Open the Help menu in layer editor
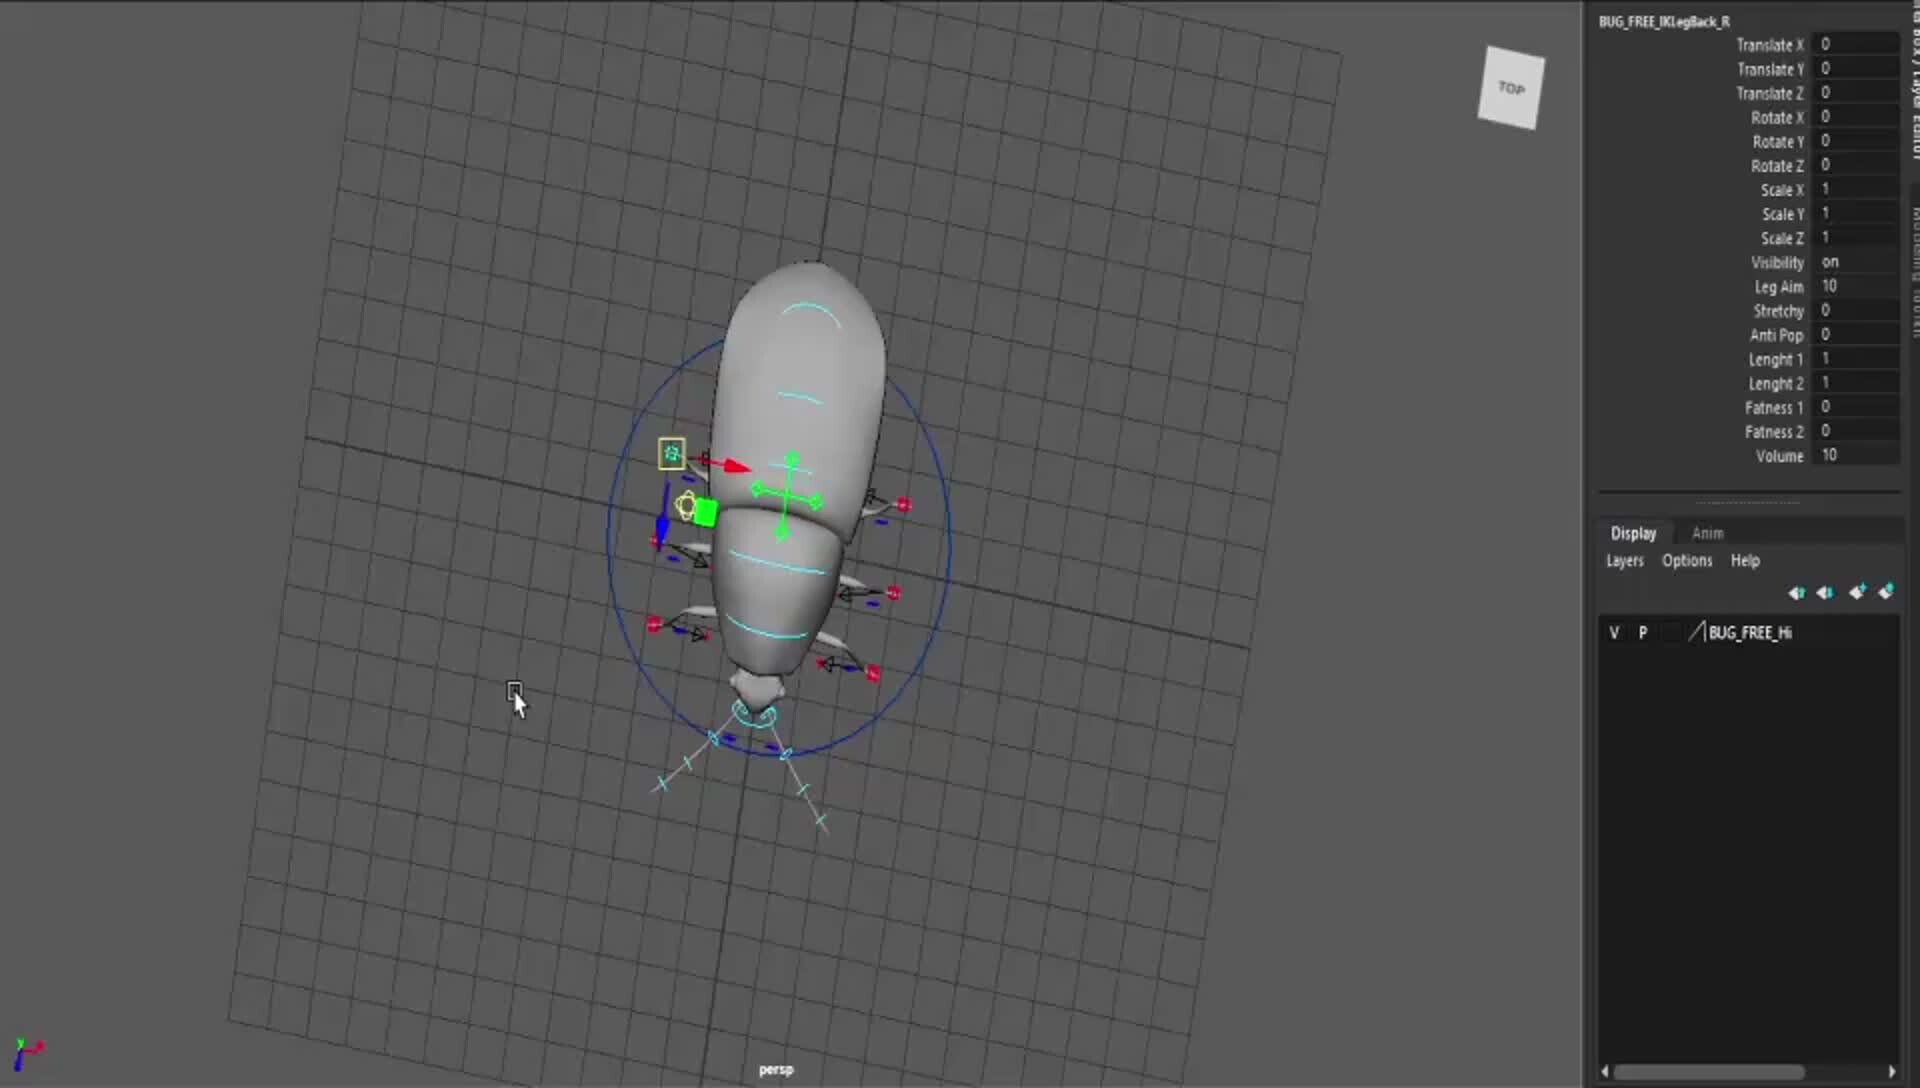 [1745, 561]
